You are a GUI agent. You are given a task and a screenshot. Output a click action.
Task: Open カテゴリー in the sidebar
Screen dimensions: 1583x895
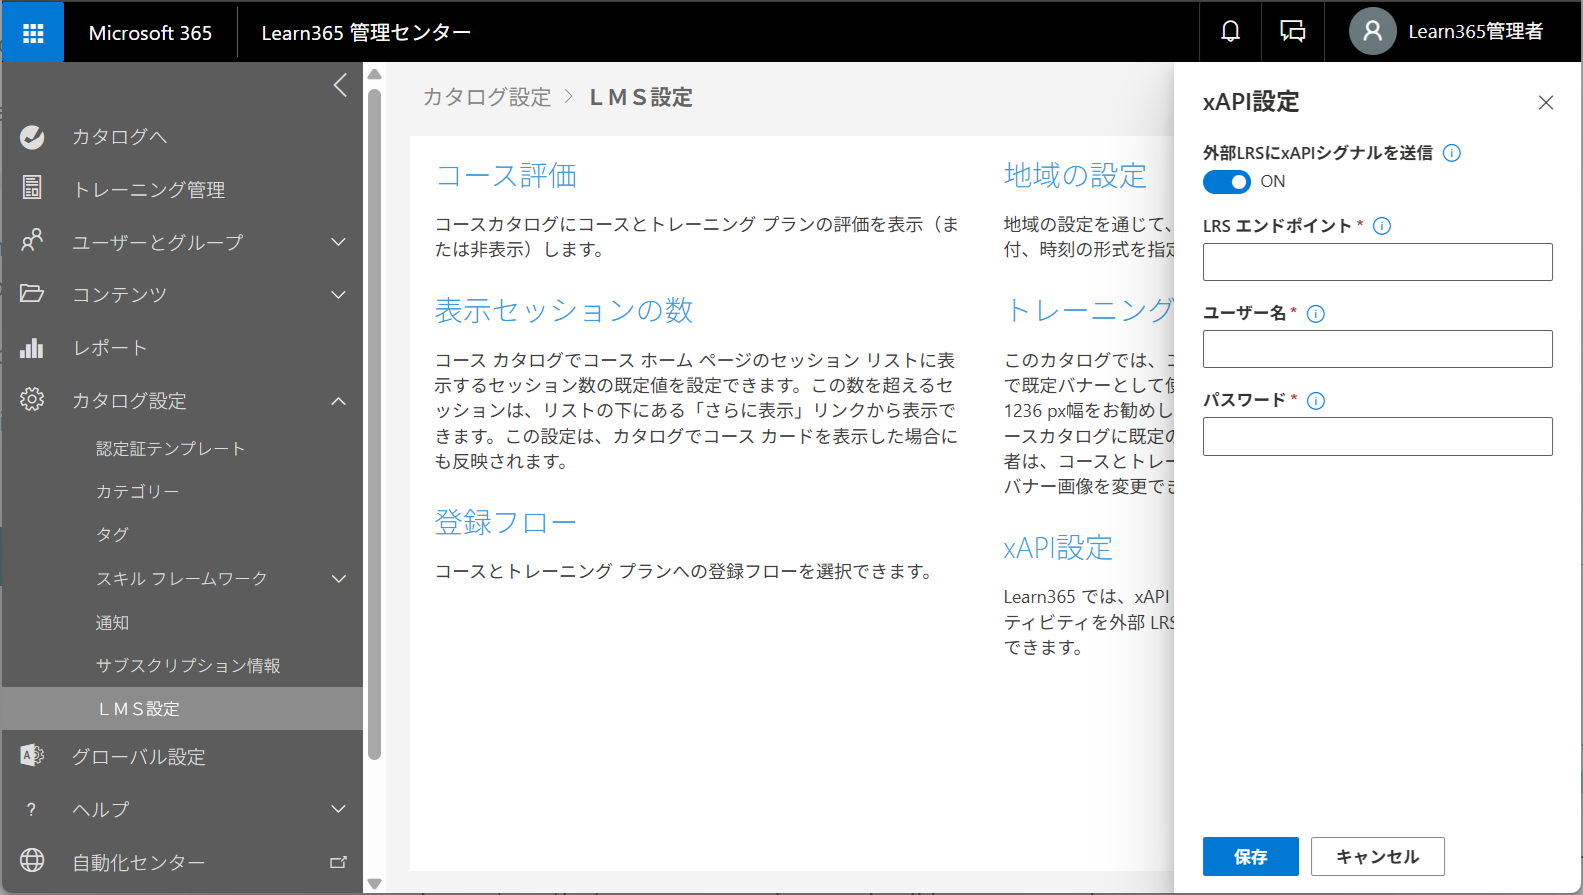tap(138, 492)
